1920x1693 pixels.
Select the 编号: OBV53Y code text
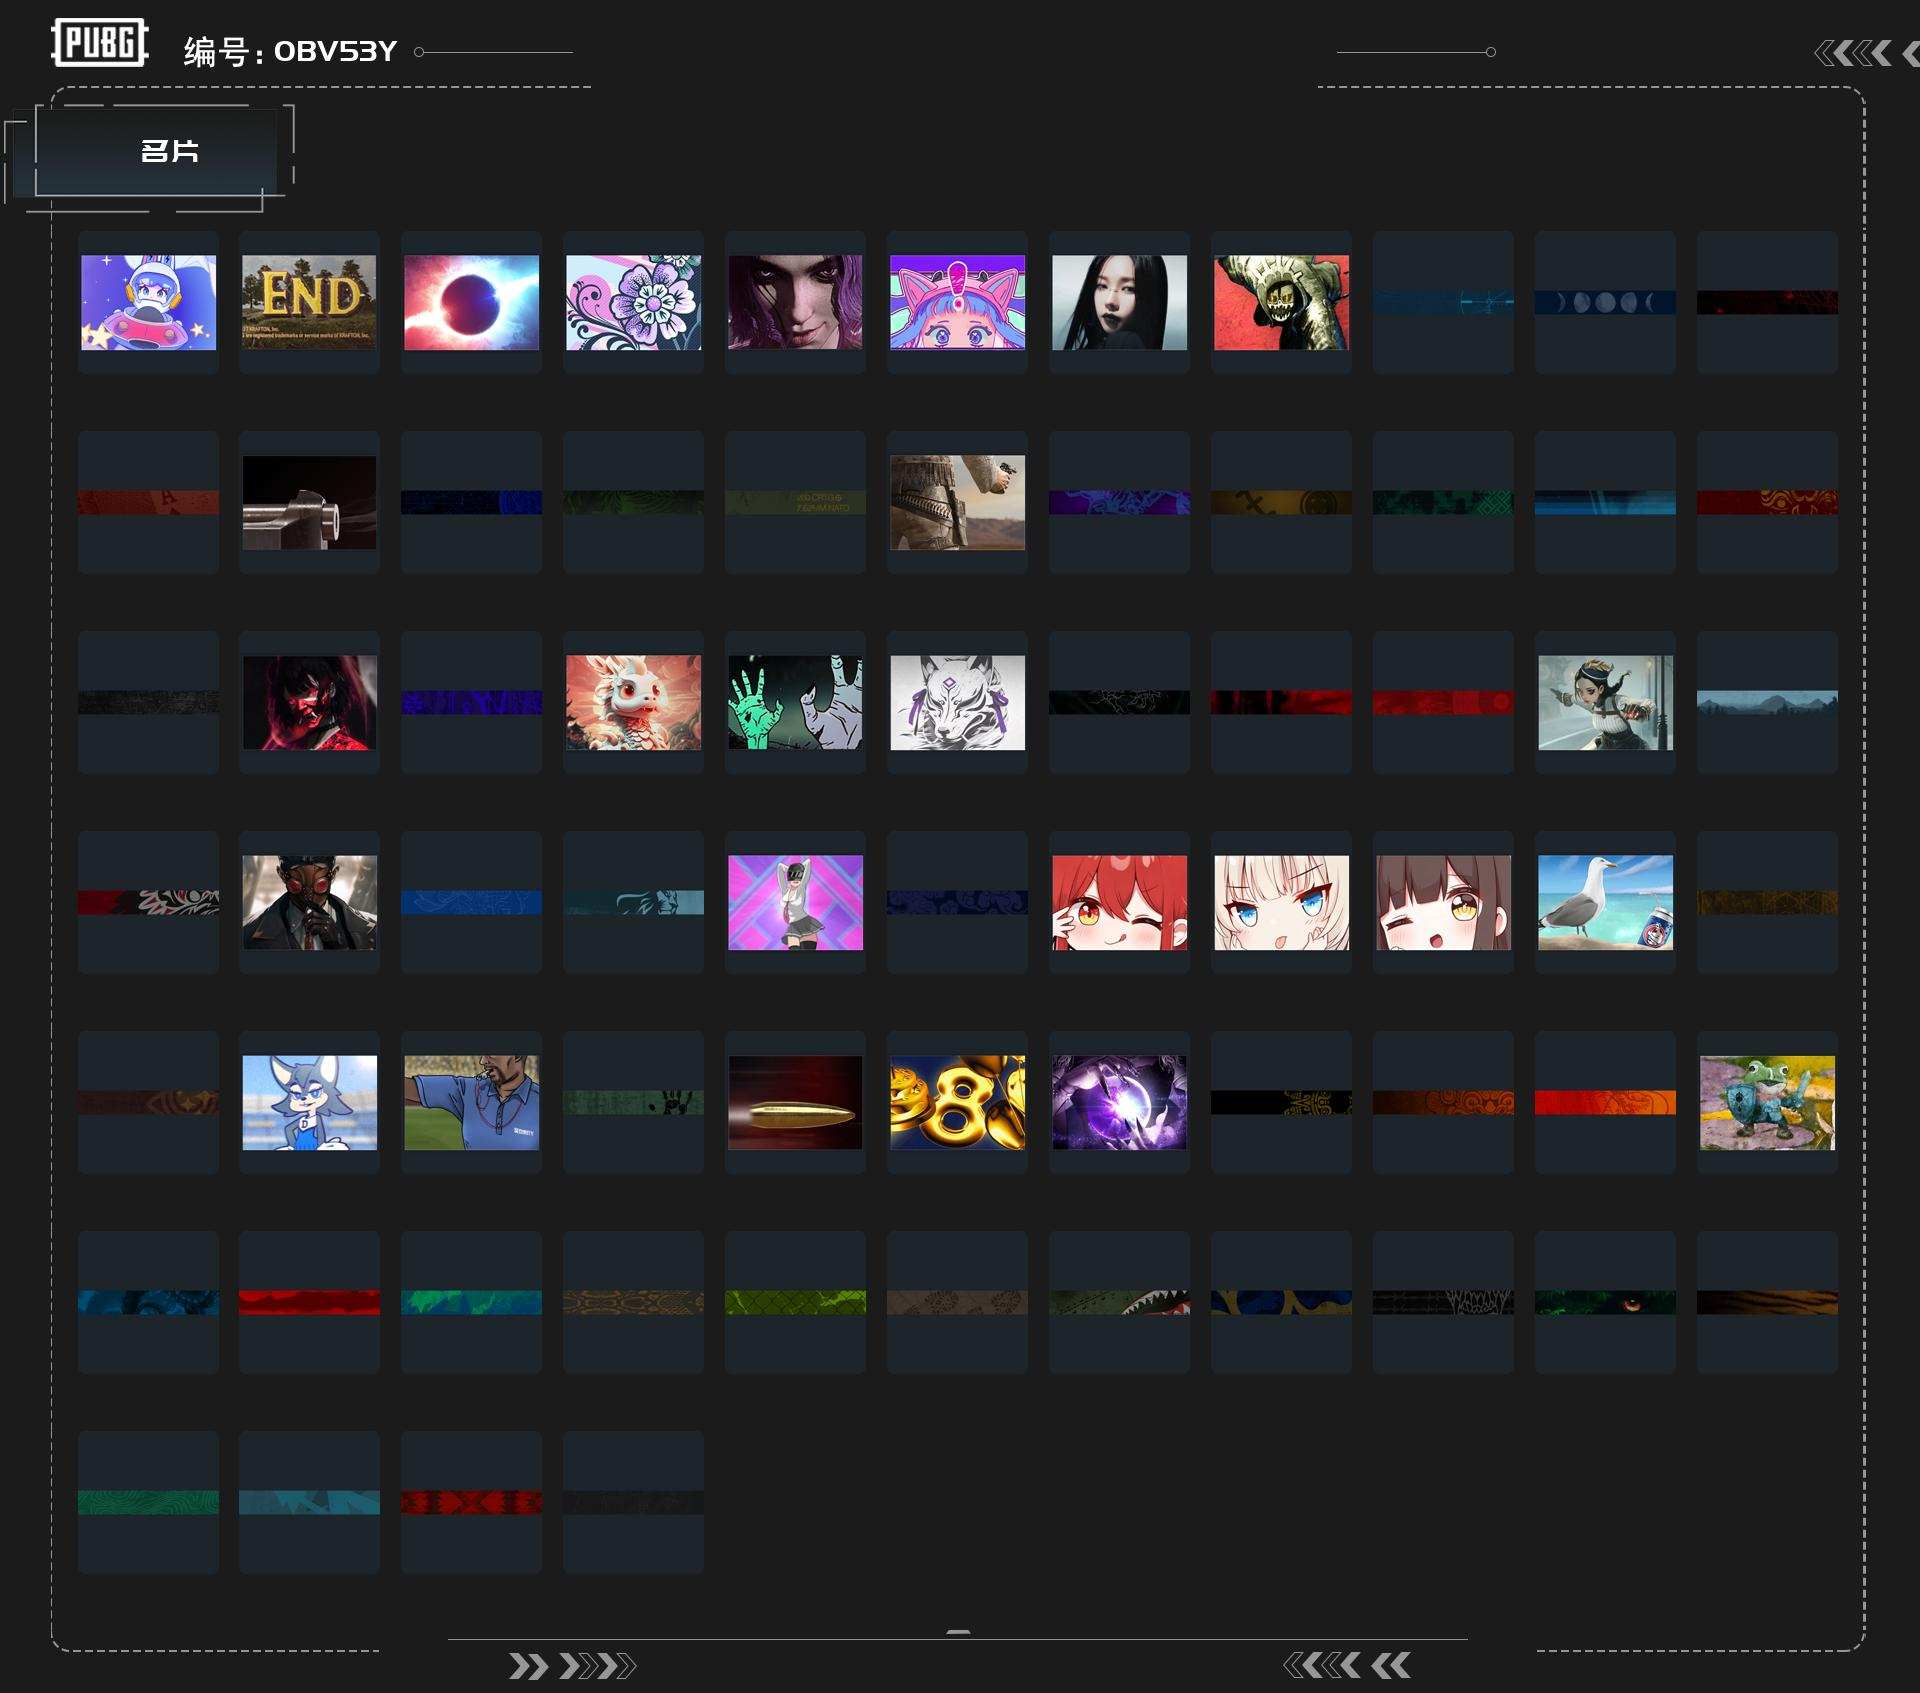[290, 51]
